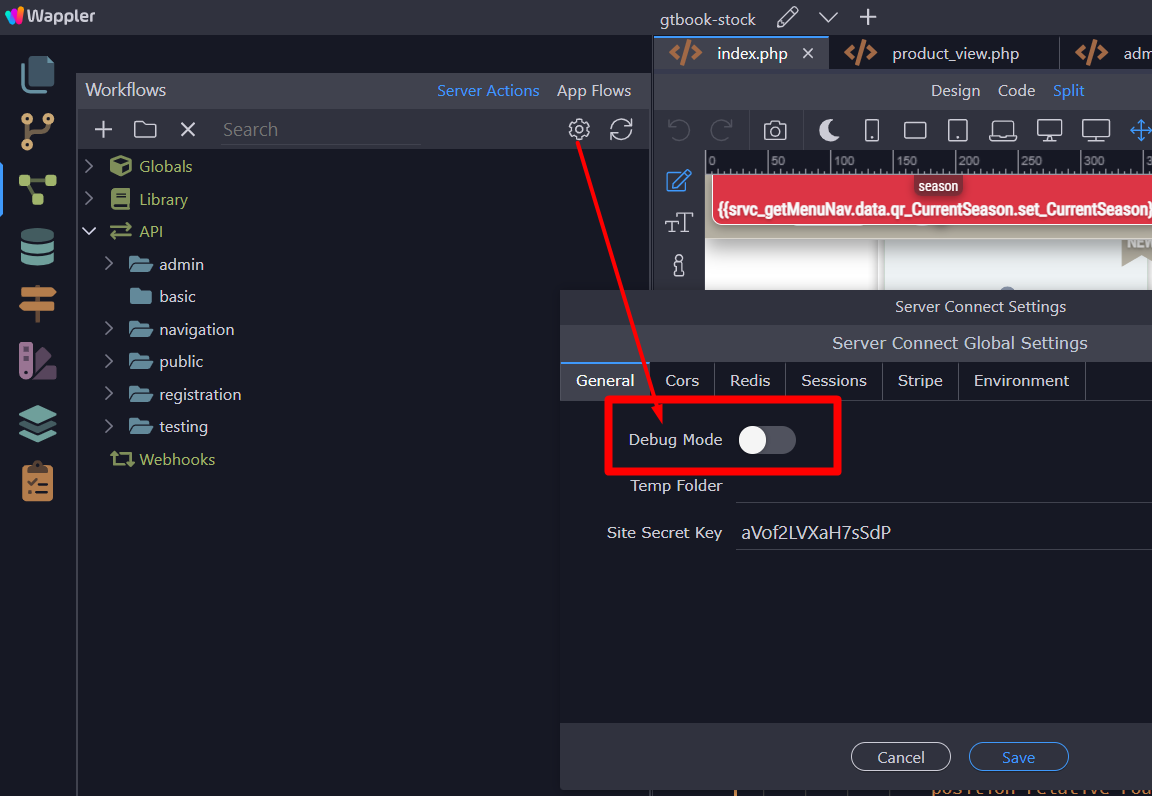
Task: Expand the registration folder
Action: click(x=109, y=393)
